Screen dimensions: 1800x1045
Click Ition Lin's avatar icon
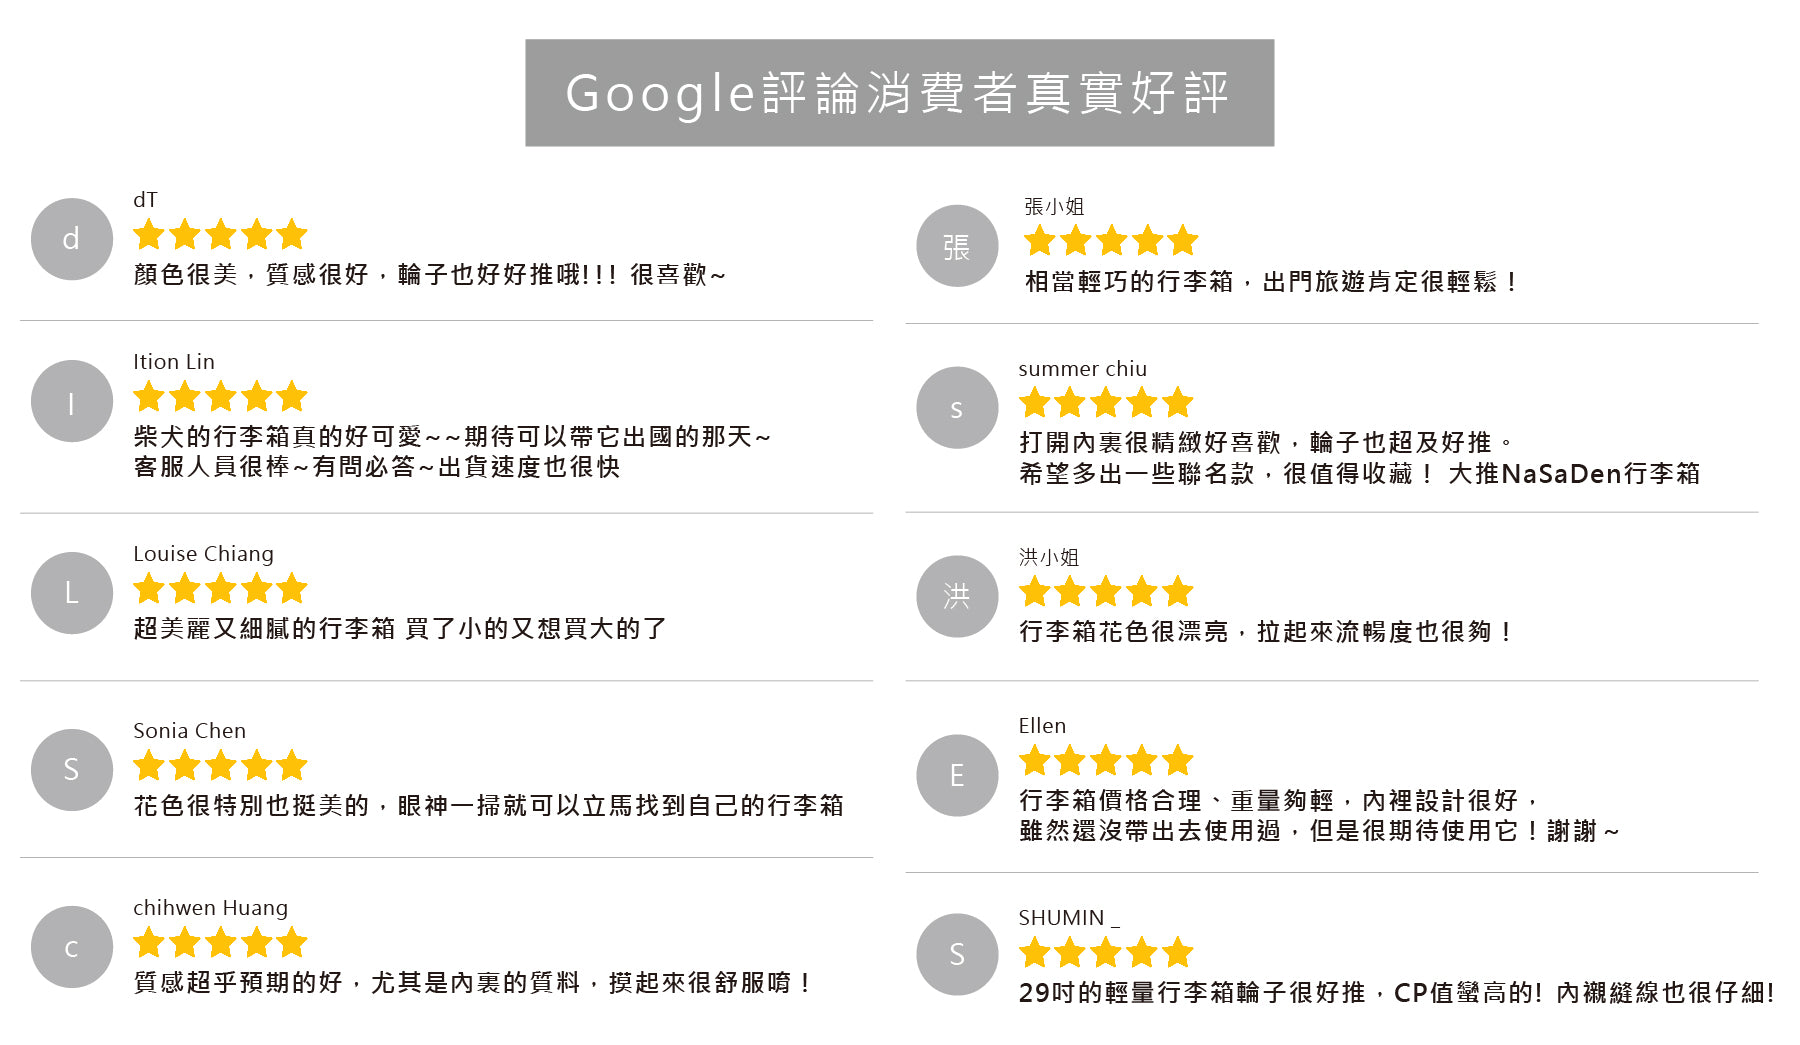[71, 402]
